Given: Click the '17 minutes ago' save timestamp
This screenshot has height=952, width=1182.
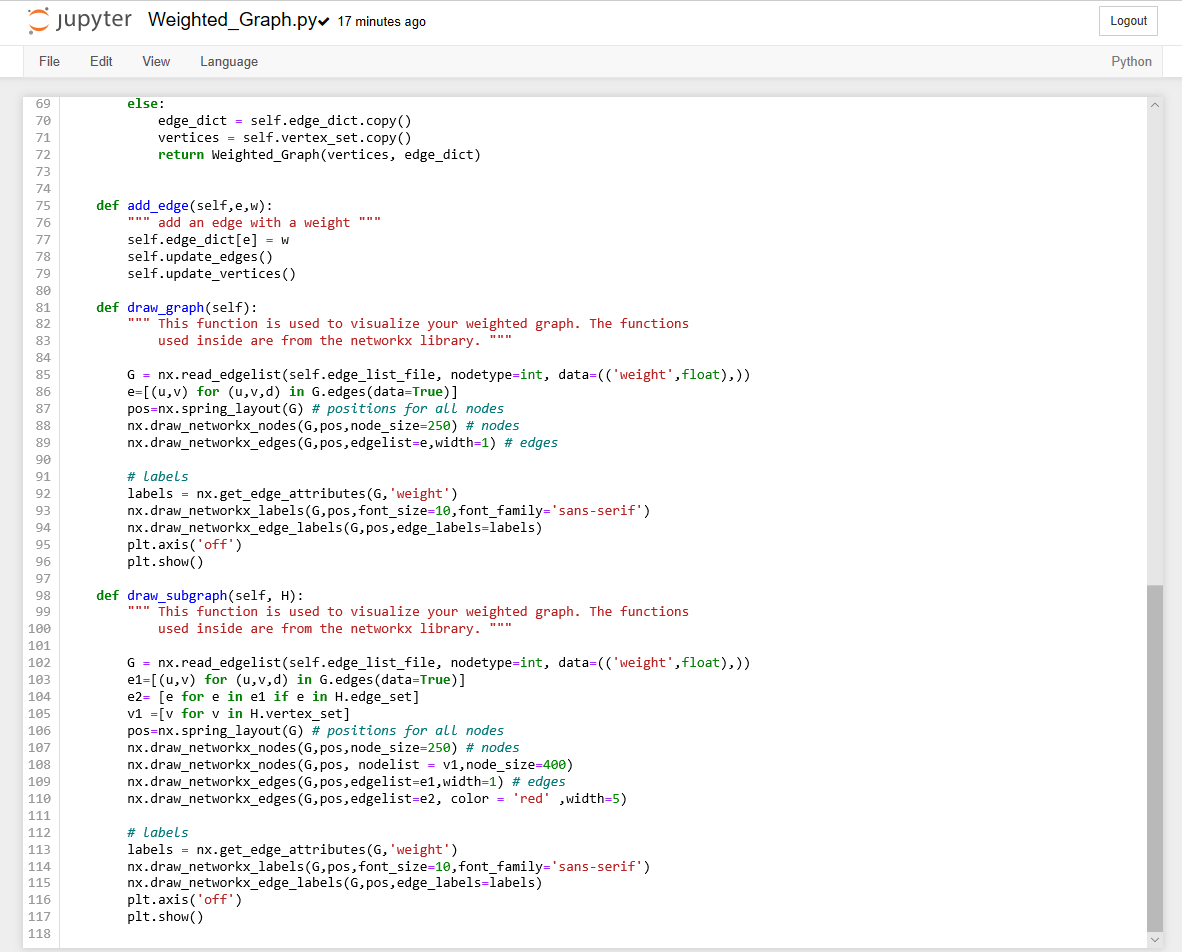Looking at the screenshot, I should point(381,22).
